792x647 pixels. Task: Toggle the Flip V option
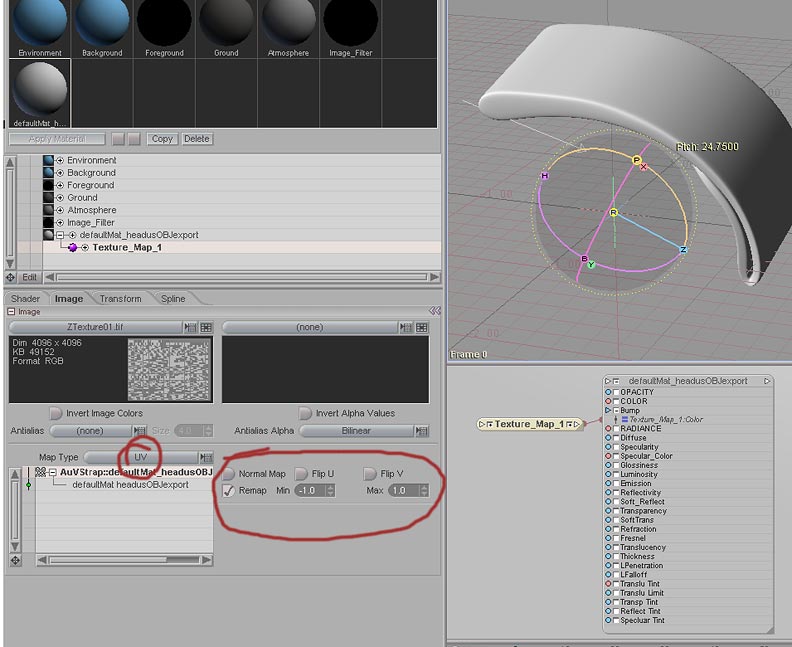370,474
